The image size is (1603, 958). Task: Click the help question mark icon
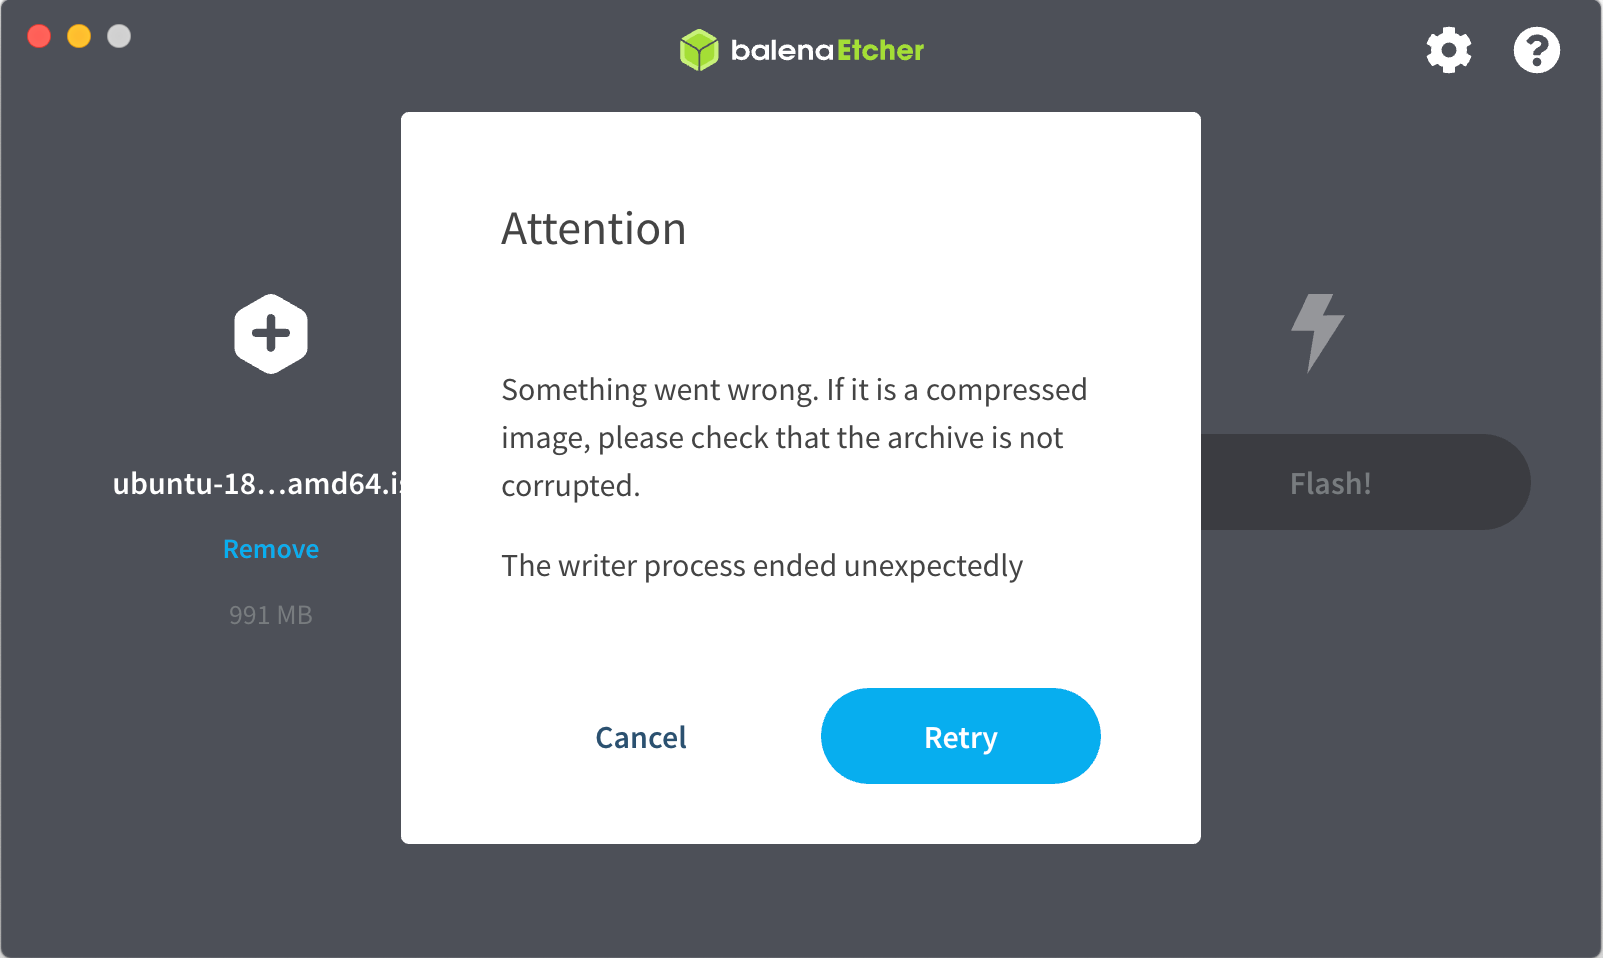1536,50
